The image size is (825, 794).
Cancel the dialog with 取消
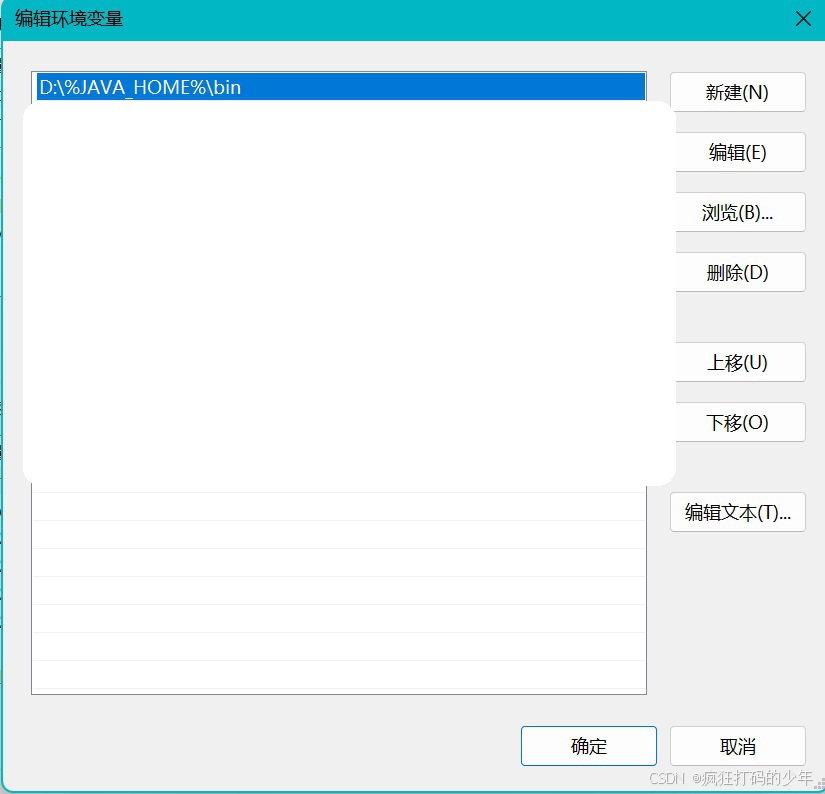tap(737, 745)
